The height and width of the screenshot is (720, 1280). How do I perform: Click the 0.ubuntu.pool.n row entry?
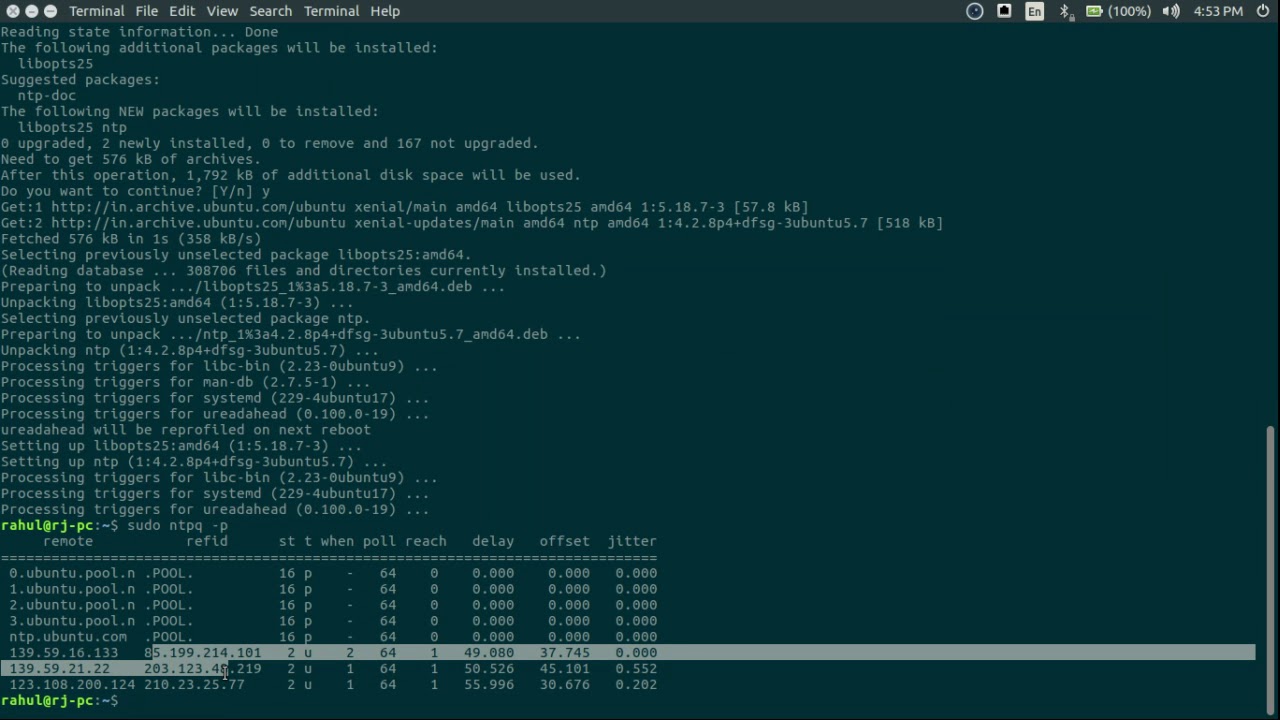tap(72, 573)
